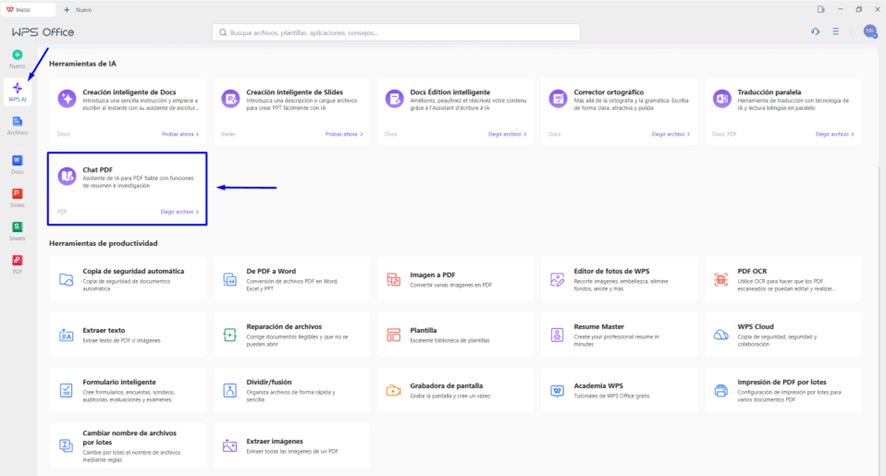The height and width of the screenshot is (476, 886).
Task: Open a new tab with Nuevo
Action: [78, 10]
